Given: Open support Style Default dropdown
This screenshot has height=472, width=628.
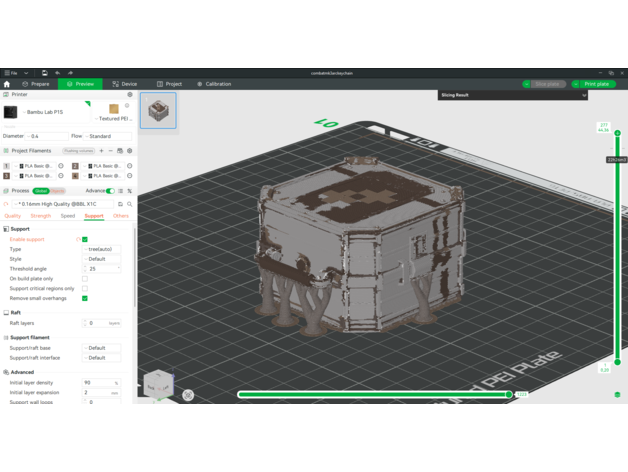Looking at the screenshot, I should point(101,259).
